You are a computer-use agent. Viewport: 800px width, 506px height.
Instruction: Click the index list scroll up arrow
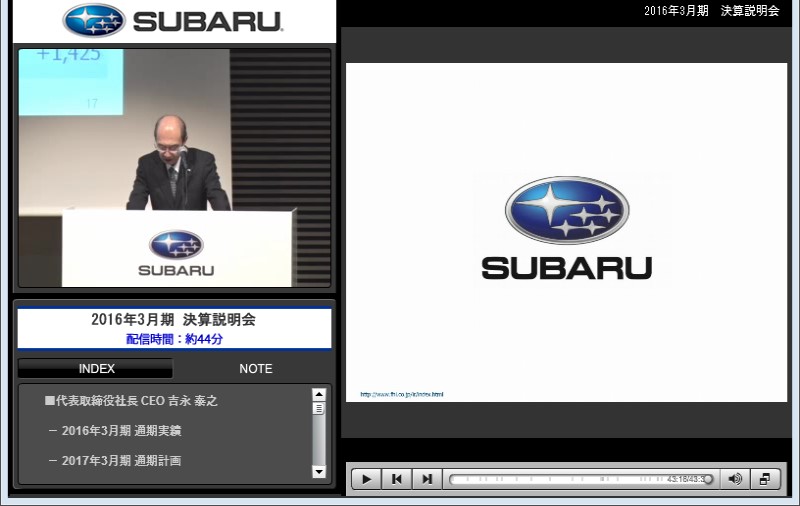point(319,394)
